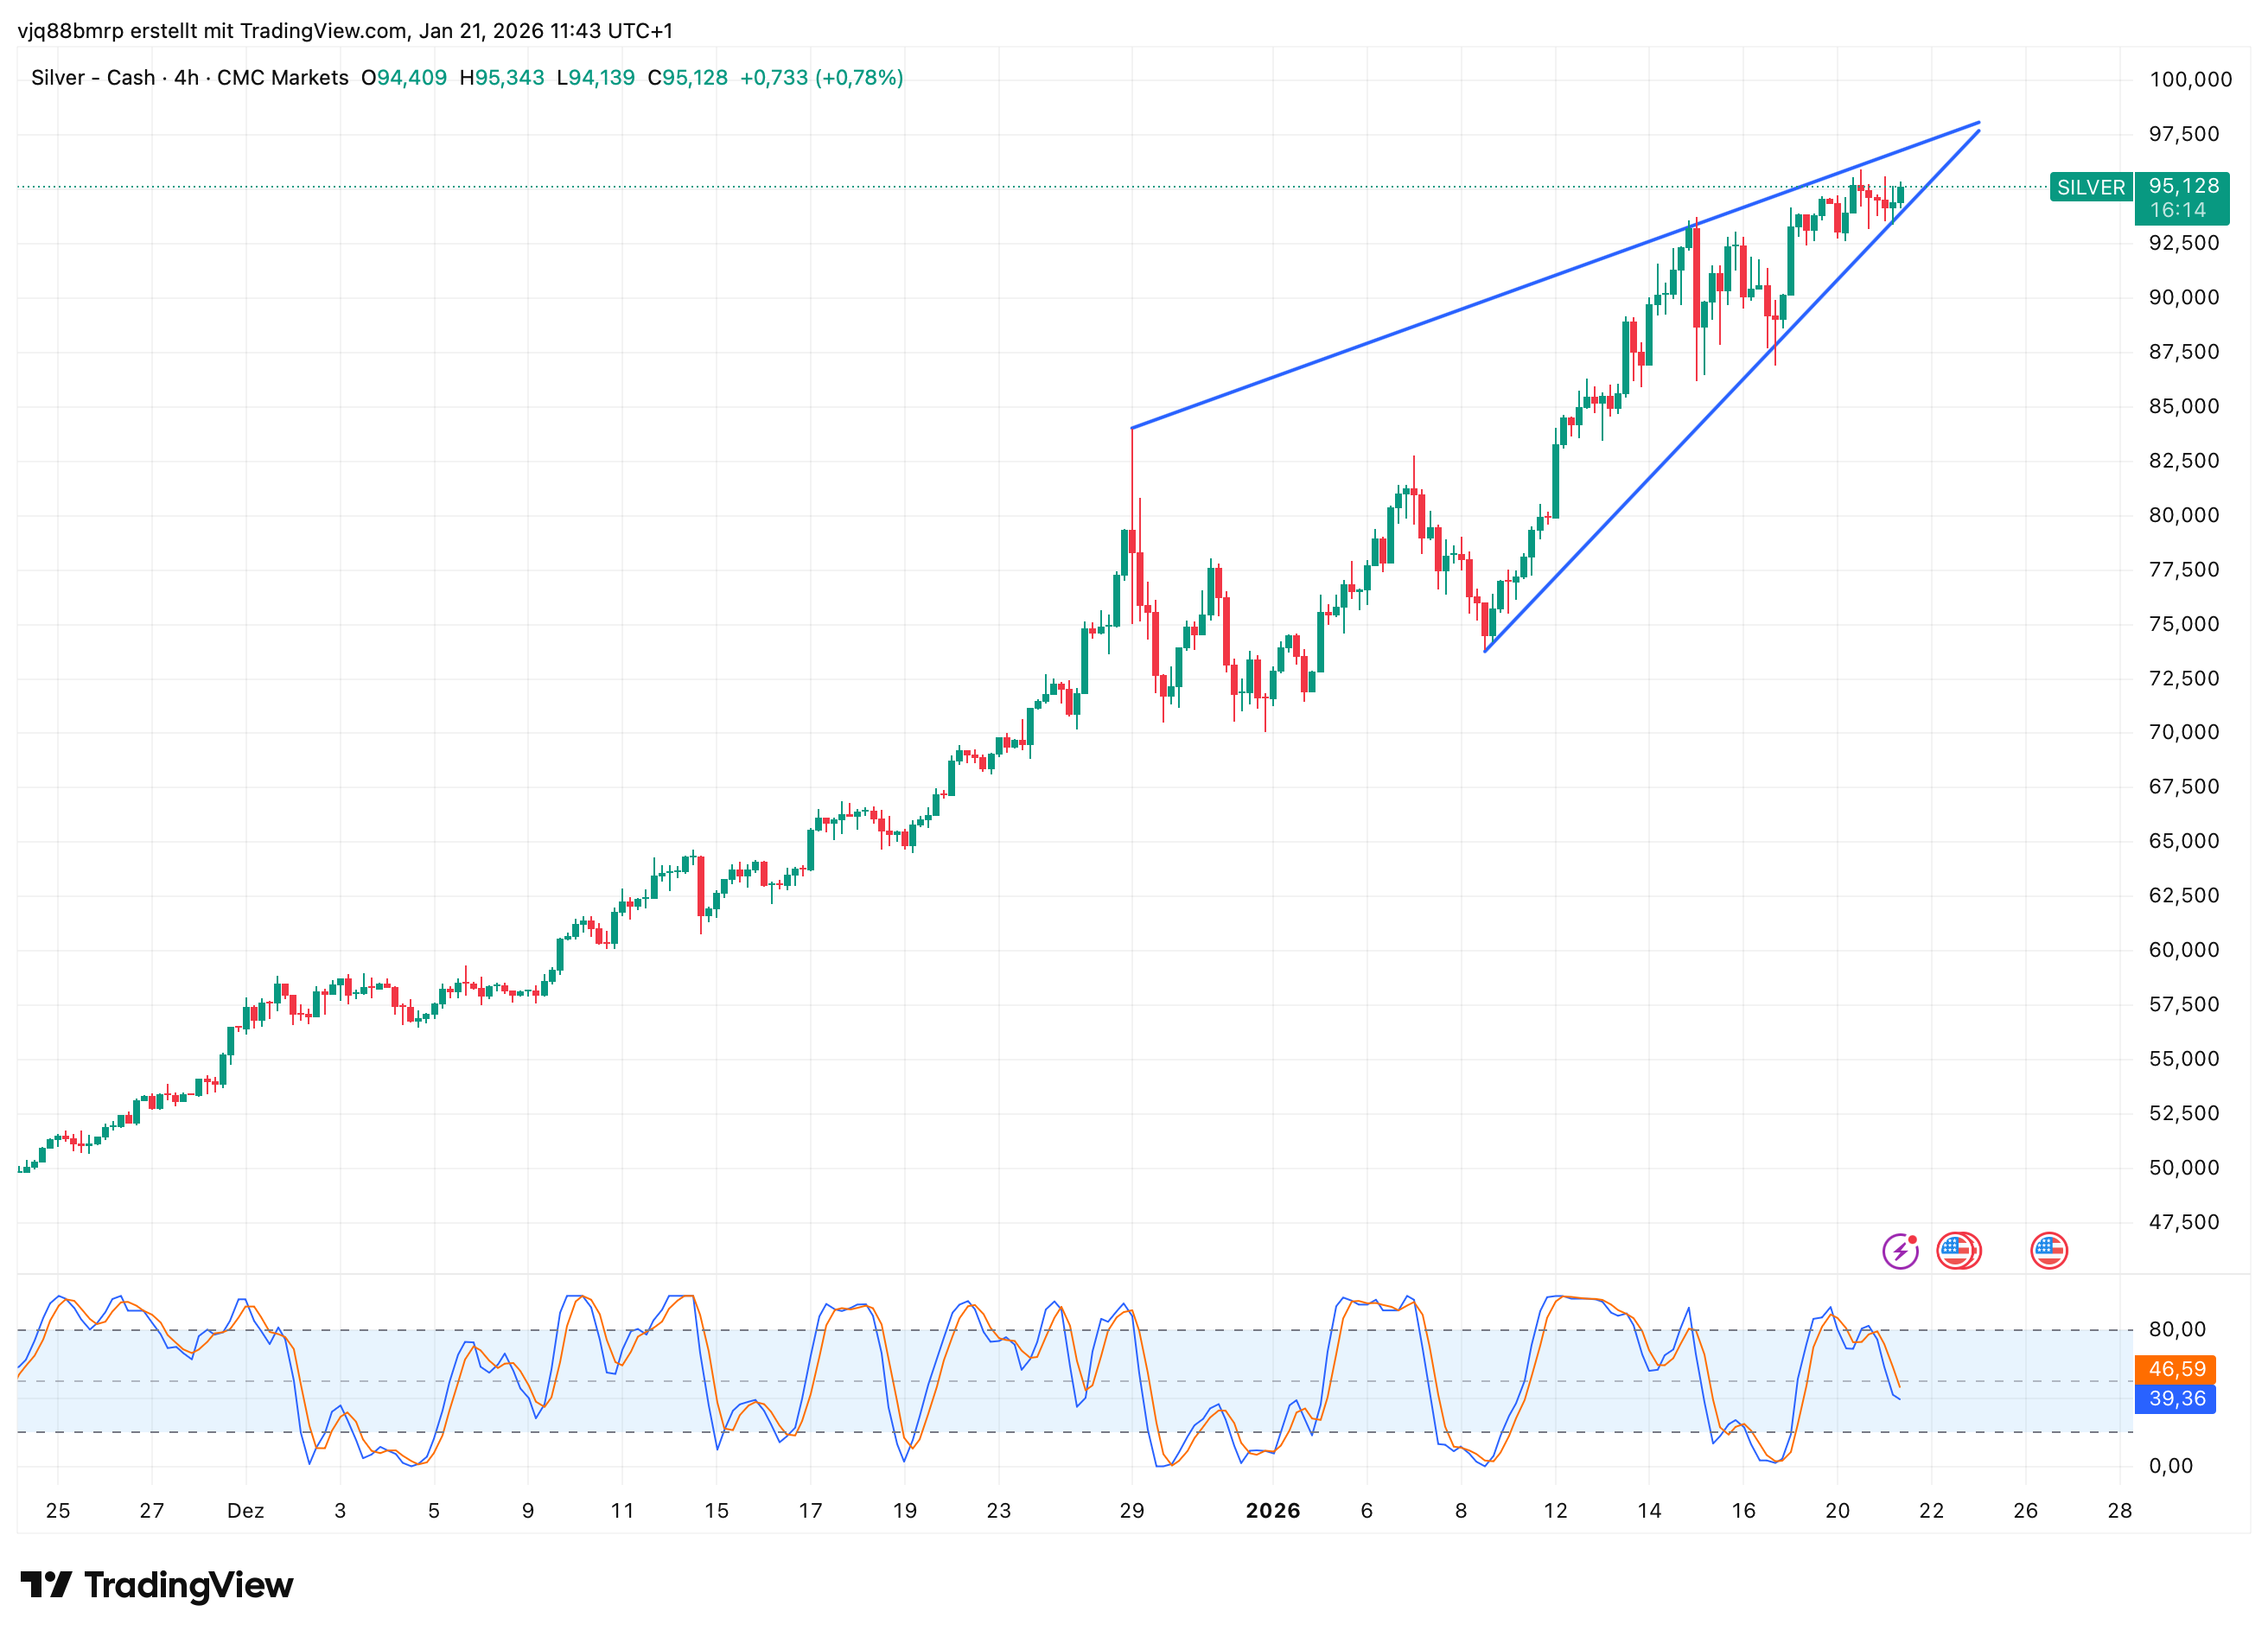Click the H95,343 high value in legend
The width and height of the screenshot is (2268, 1637).
(501, 78)
